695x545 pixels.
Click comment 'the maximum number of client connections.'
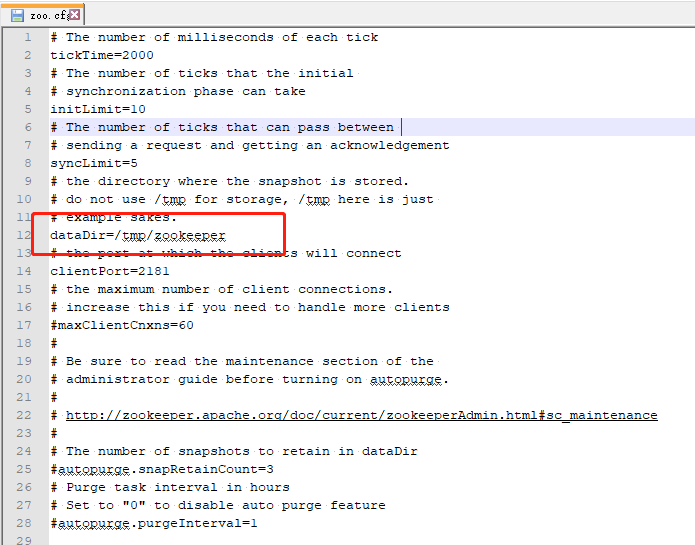click(x=229, y=289)
